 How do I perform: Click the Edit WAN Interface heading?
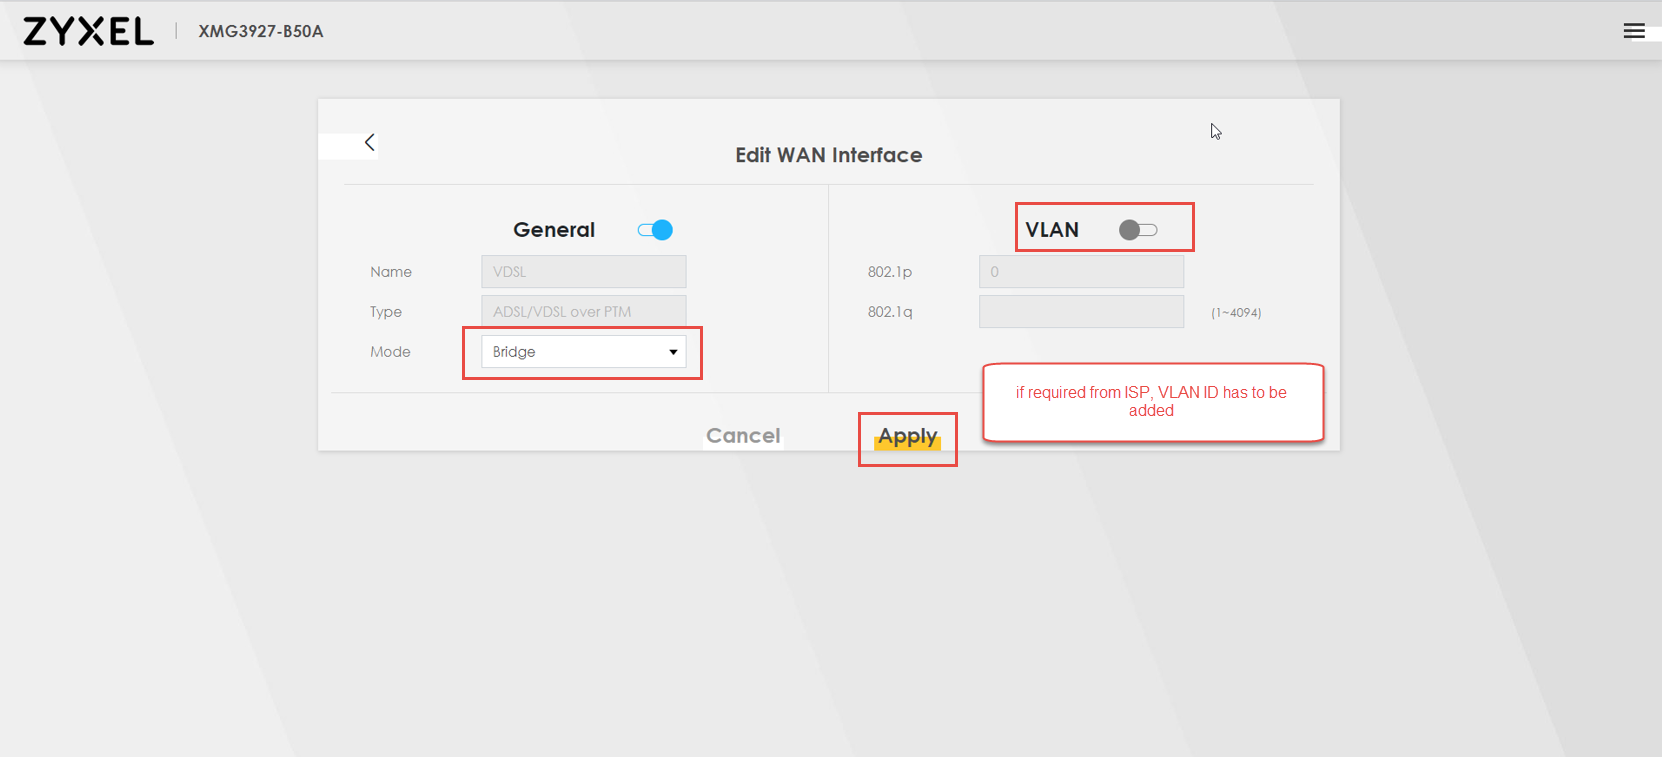point(829,155)
